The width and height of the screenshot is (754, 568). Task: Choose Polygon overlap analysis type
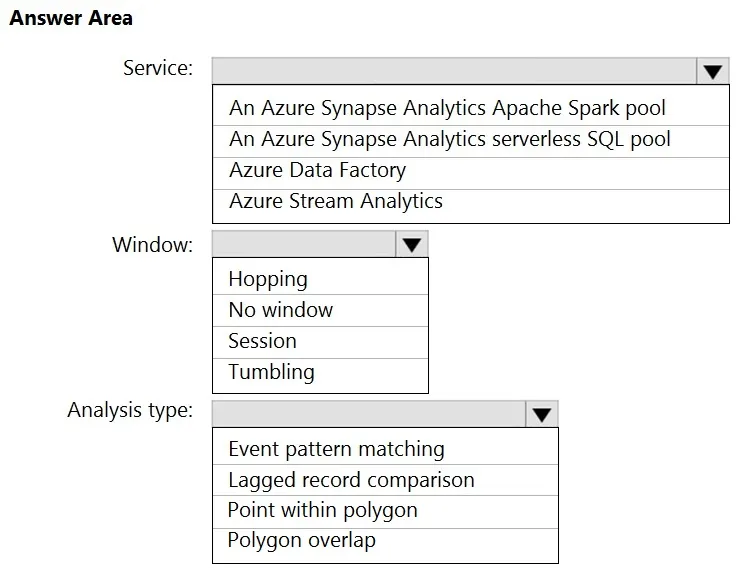pyautogui.click(x=385, y=543)
